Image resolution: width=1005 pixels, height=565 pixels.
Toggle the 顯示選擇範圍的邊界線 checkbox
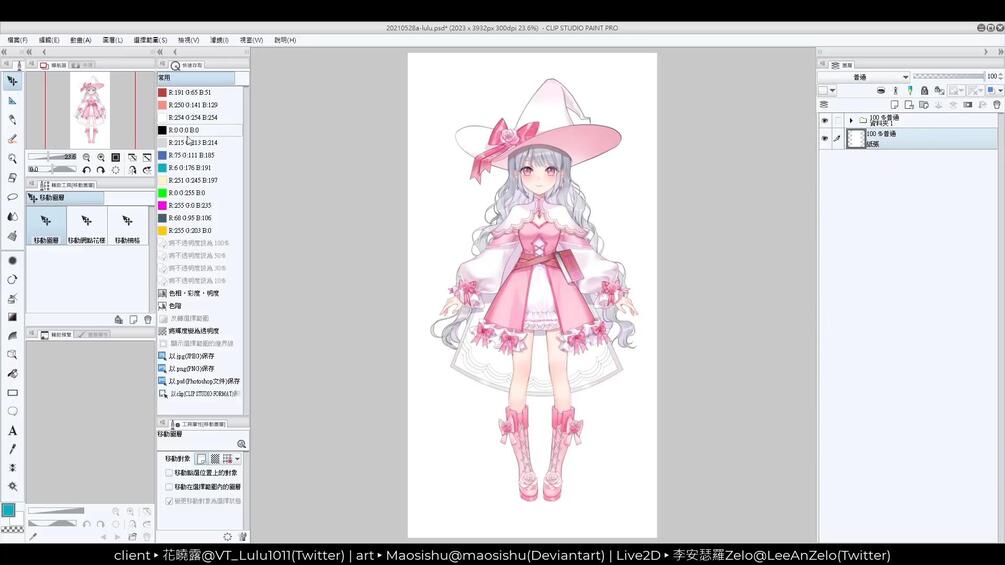[163, 343]
